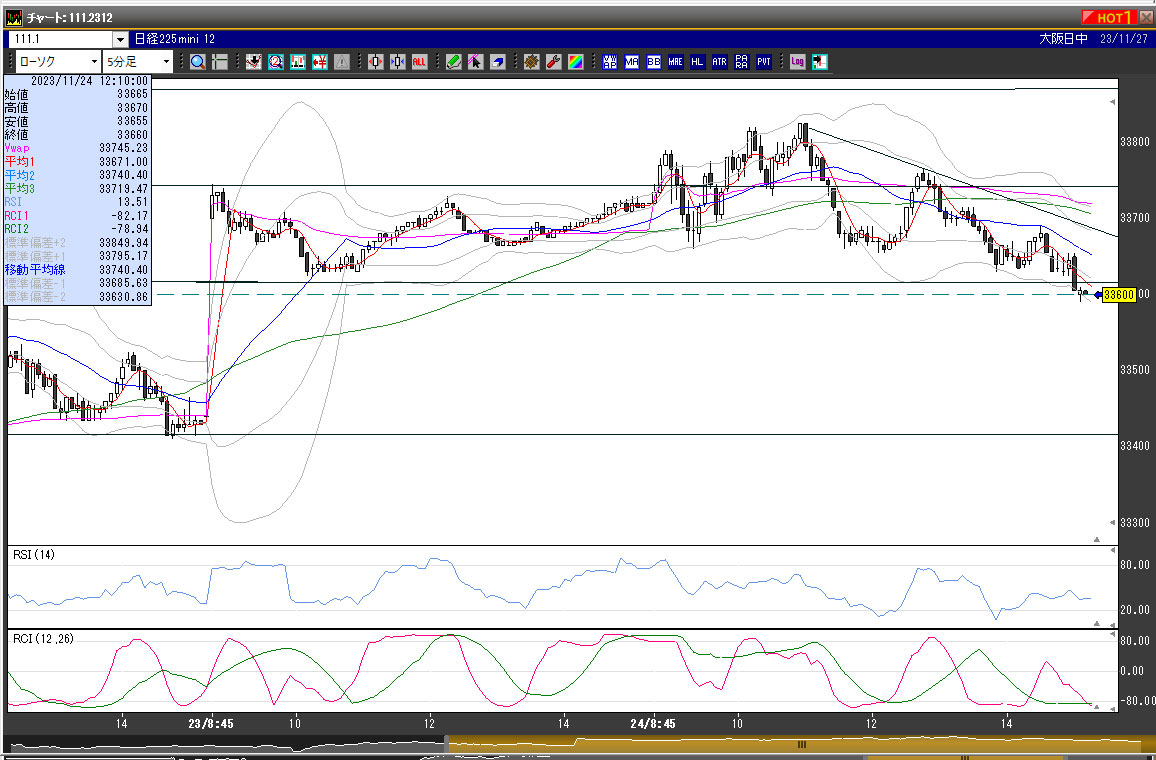The height and width of the screenshot is (760, 1156).
Task: Toggle the MA moving average indicator
Action: coord(632,62)
